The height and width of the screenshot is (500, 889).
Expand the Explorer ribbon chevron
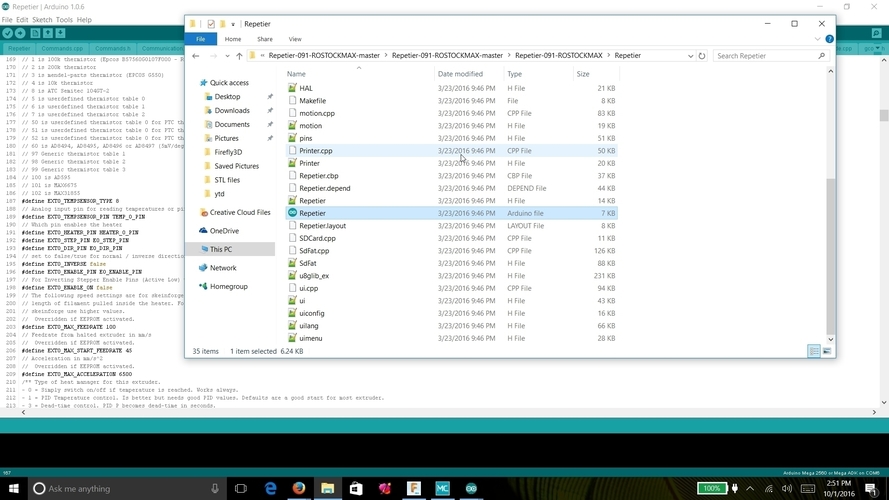[818, 39]
